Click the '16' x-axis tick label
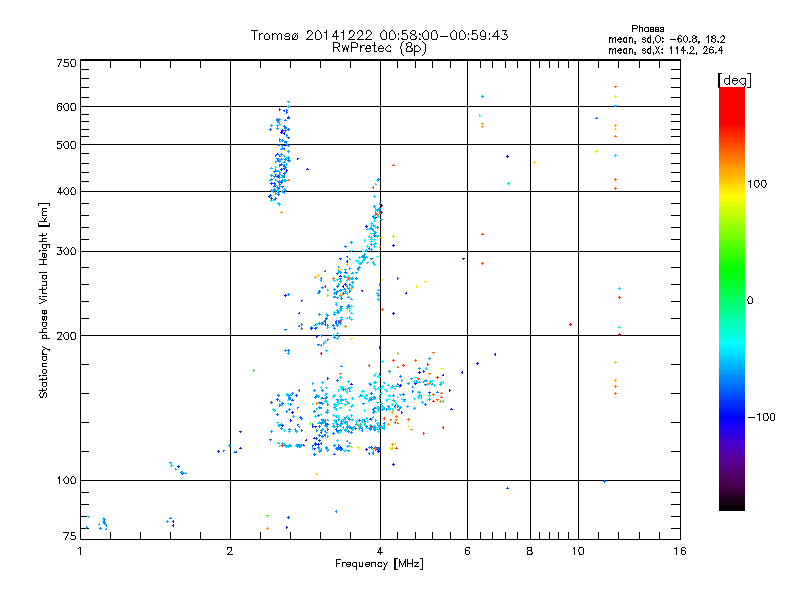Image resolution: width=800 pixels, height=600 pixels. 680,551
